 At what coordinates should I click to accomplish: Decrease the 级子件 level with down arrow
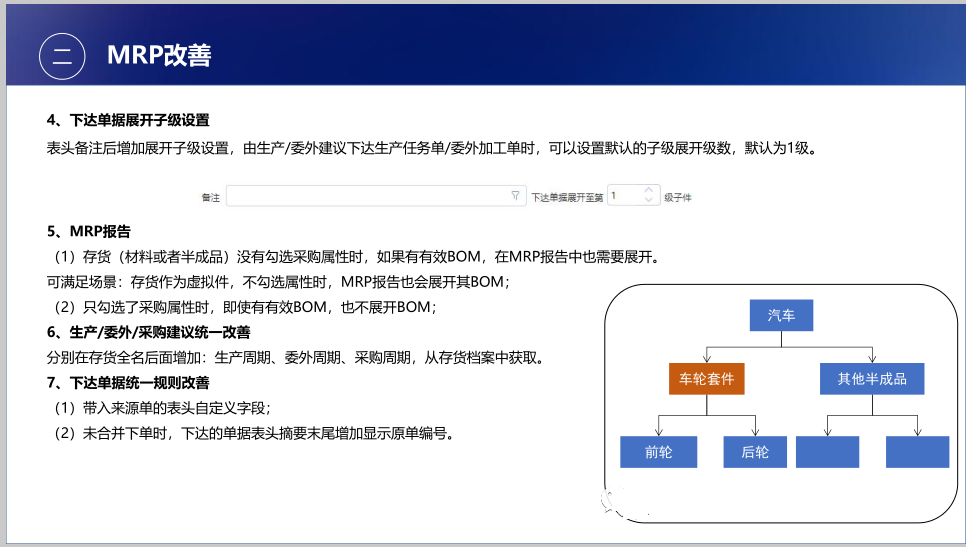(649, 201)
